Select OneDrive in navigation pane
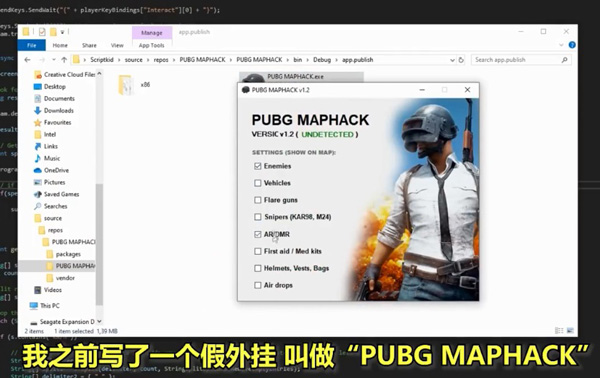Image resolution: width=600 pixels, height=378 pixels. 56,170
